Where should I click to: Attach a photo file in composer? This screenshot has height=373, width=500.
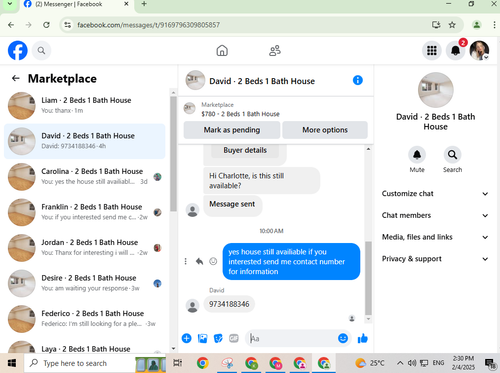pos(203,338)
